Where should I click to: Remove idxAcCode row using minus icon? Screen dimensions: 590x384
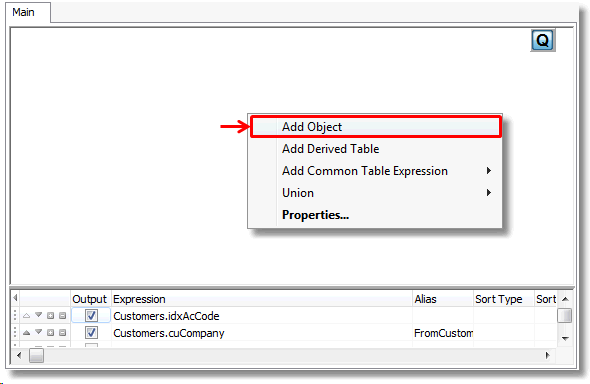click(x=62, y=316)
